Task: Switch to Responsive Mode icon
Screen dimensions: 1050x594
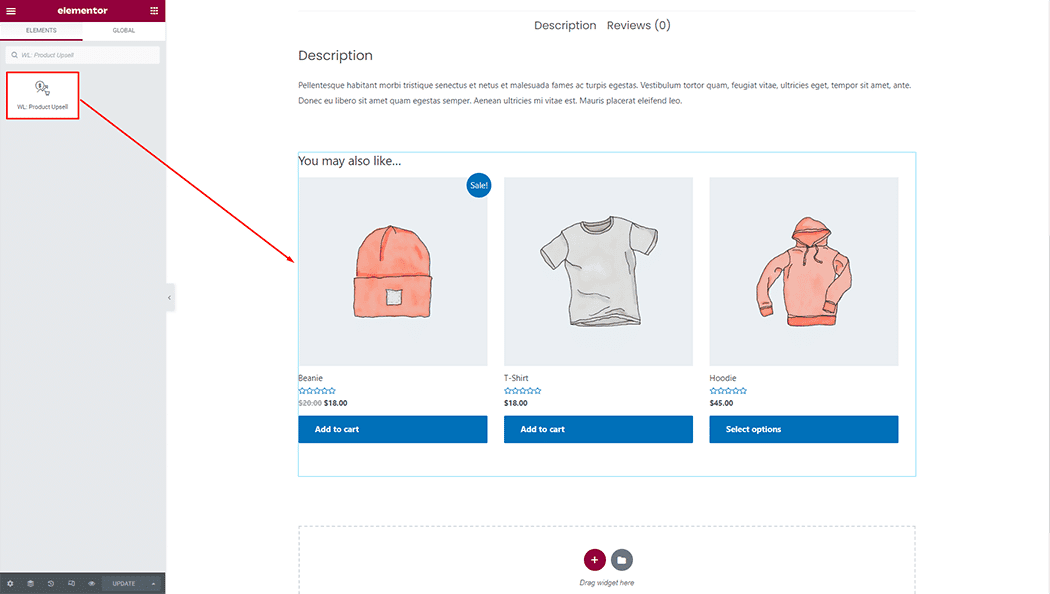Action: pos(71,582)
